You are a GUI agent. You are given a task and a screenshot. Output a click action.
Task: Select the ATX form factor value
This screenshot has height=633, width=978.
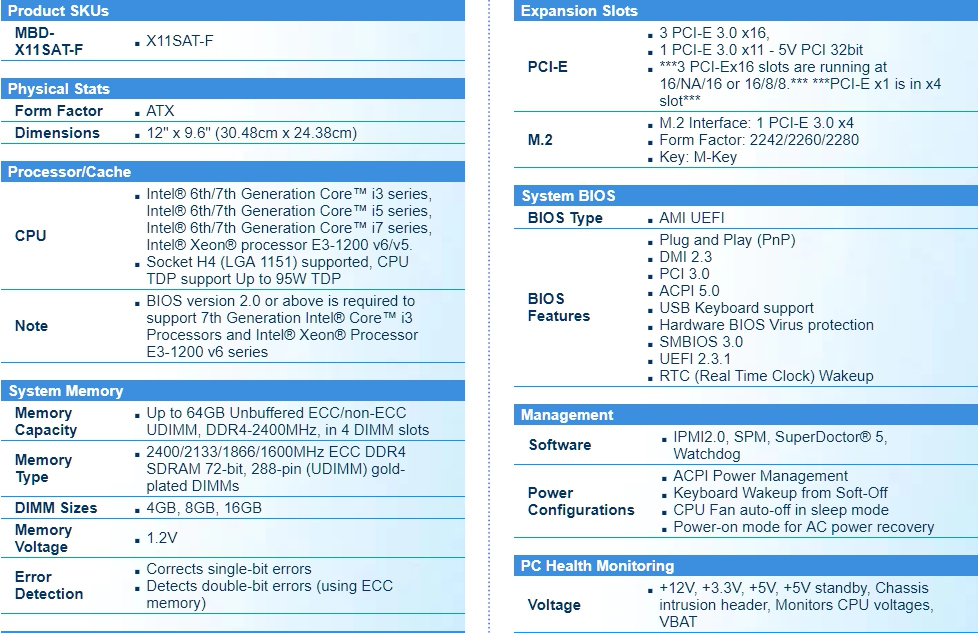click(x=160, y=111)
